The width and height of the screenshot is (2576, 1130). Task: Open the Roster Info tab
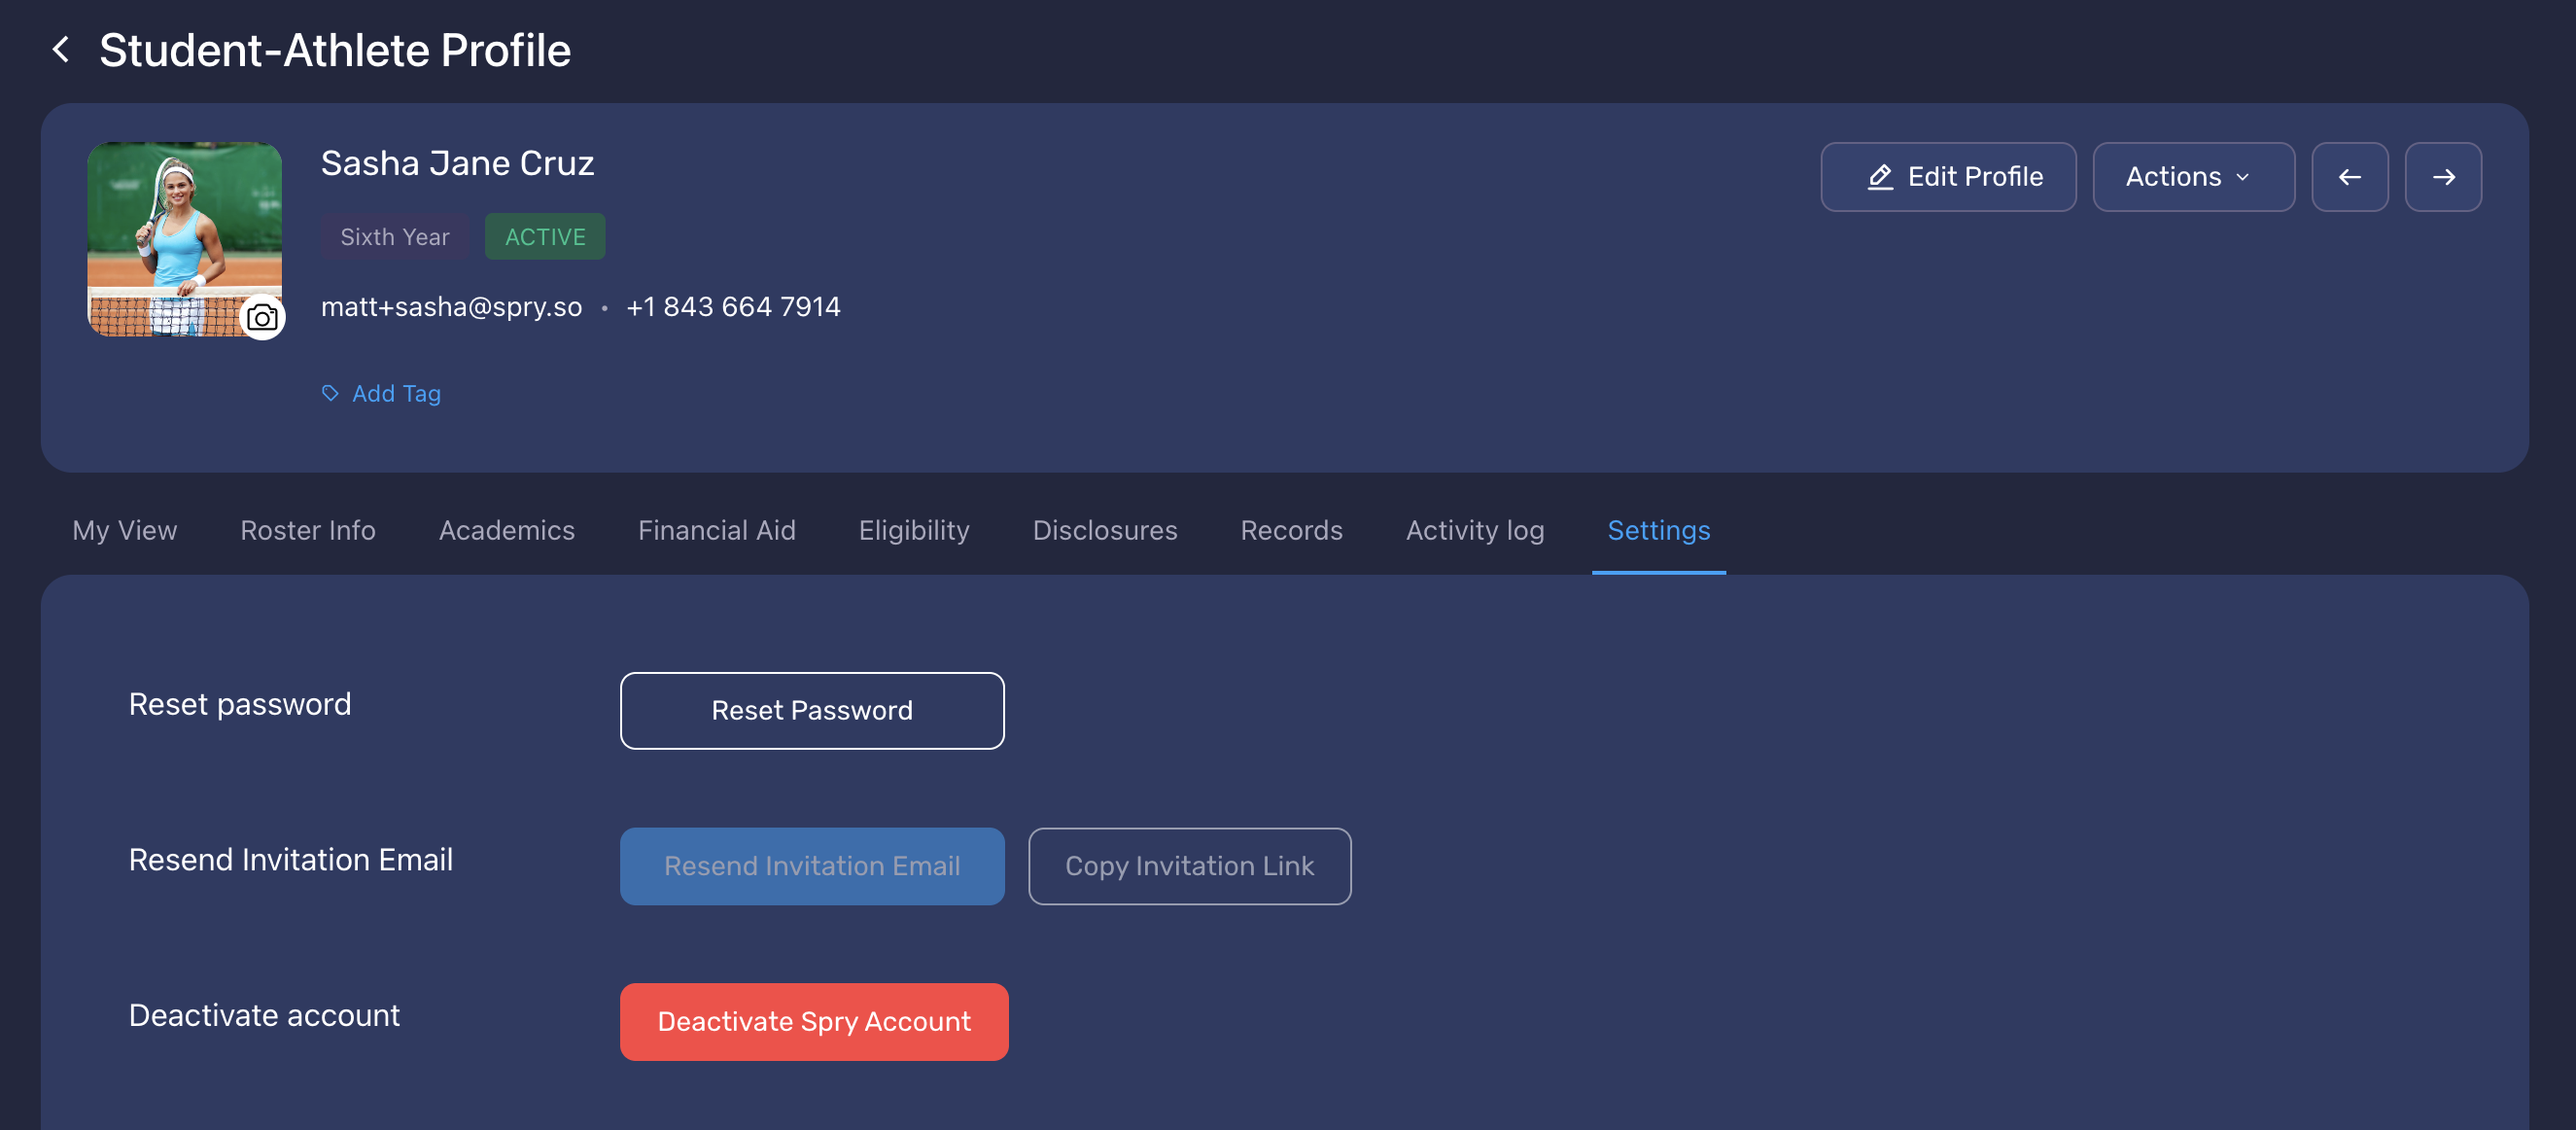(308, 530)
